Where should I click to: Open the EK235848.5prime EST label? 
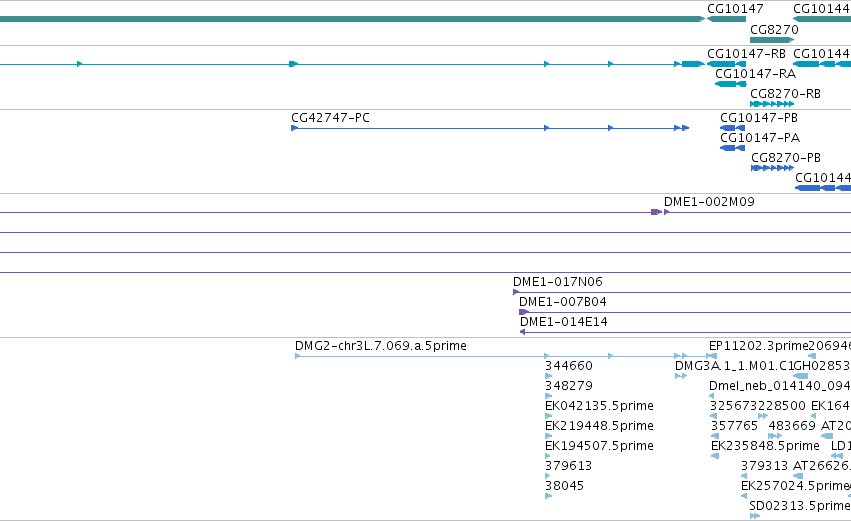(765, 446)
